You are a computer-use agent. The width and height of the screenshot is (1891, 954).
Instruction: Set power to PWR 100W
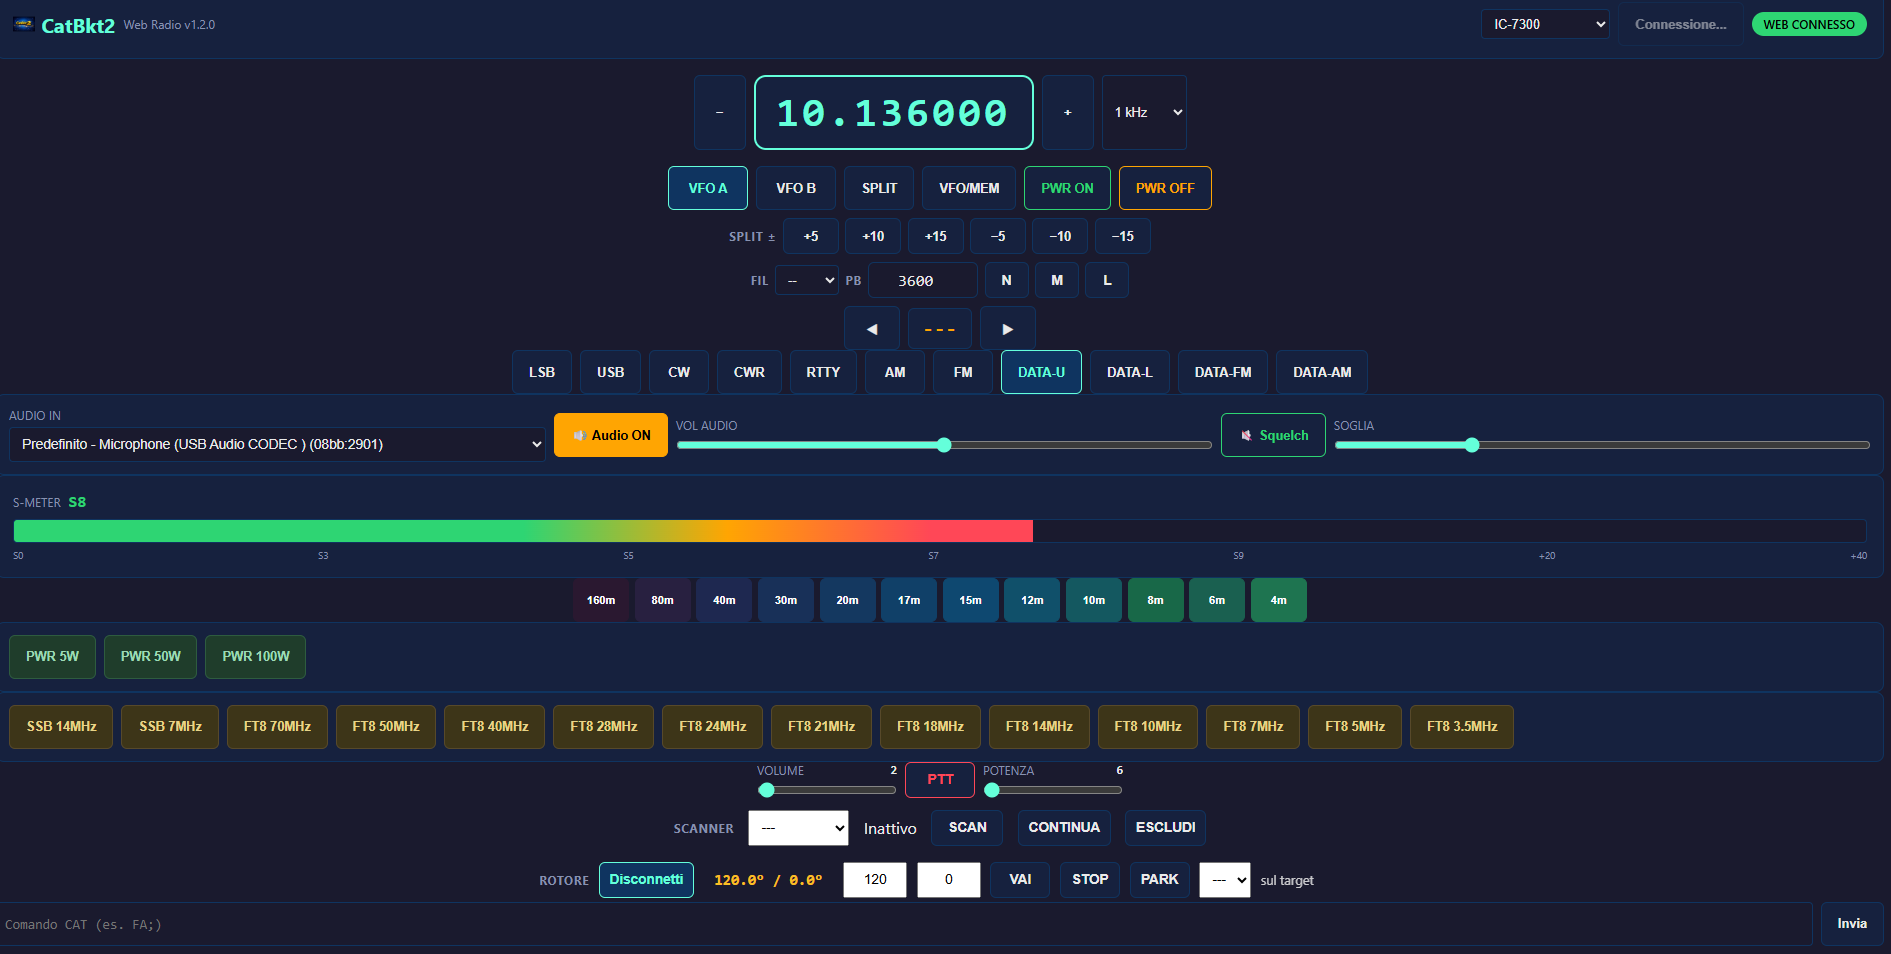click(256, 657)
